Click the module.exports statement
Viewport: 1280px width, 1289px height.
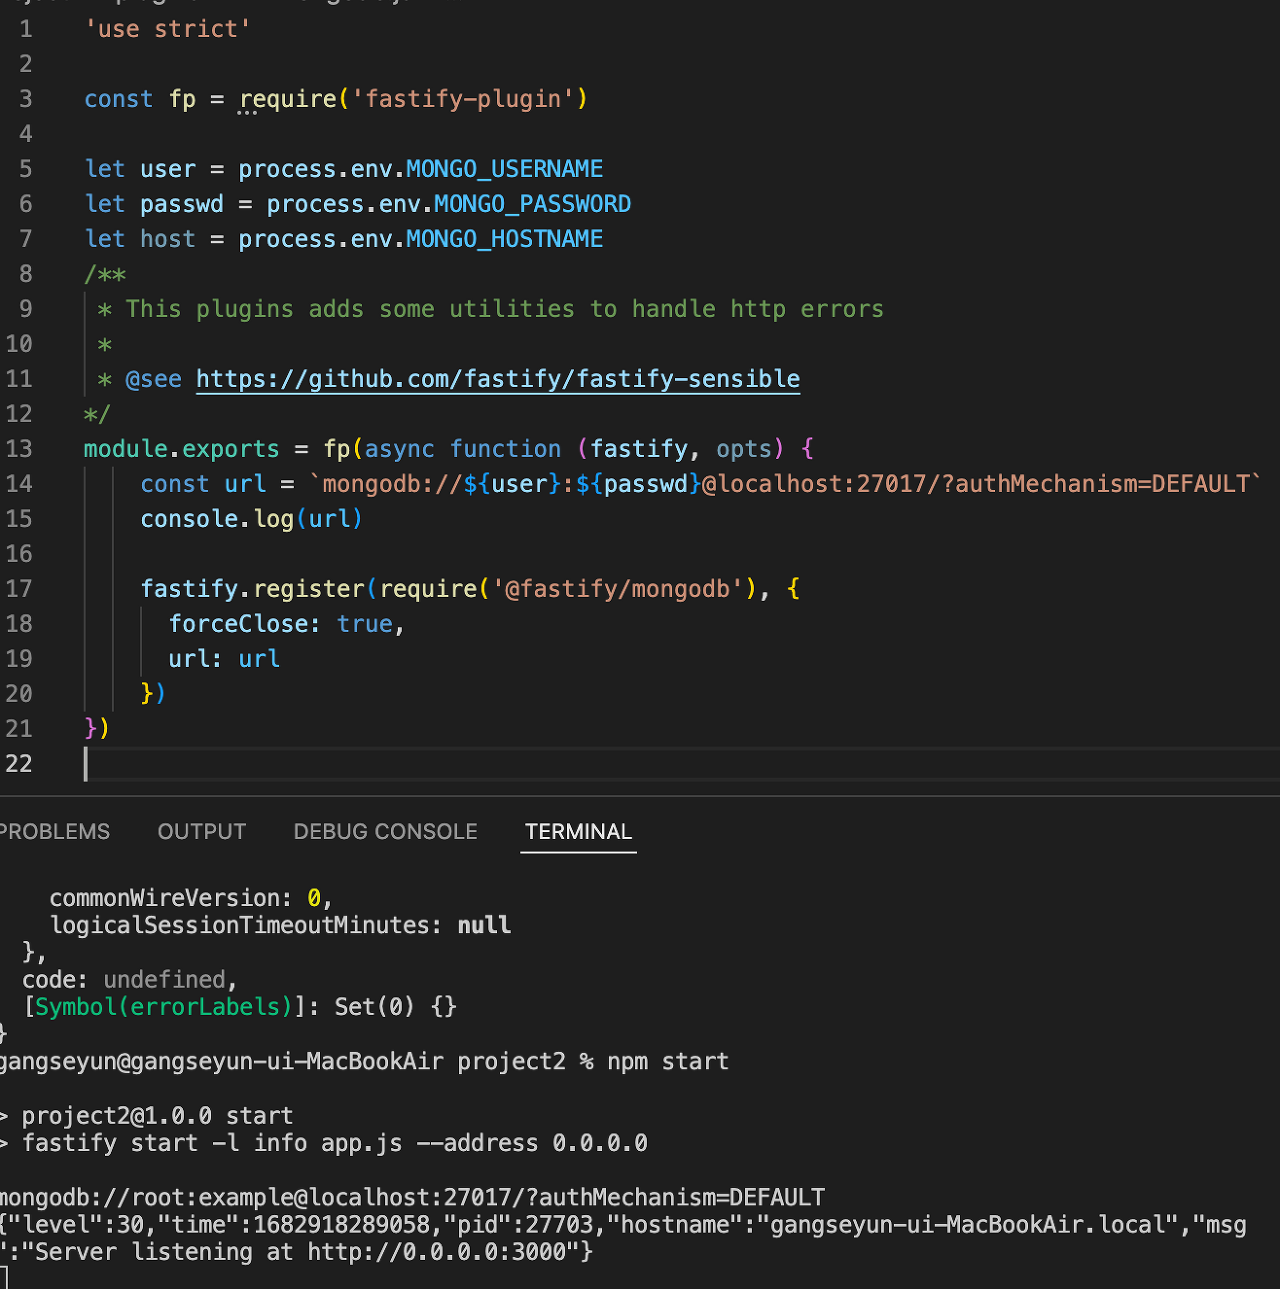pyautogui.click(x=181, y=449)
